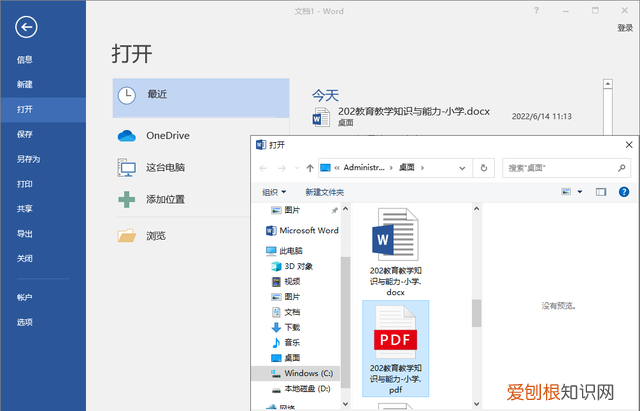Click the change view icon
This screenshot has width=640, height=411.
click(x=566, y=192)
